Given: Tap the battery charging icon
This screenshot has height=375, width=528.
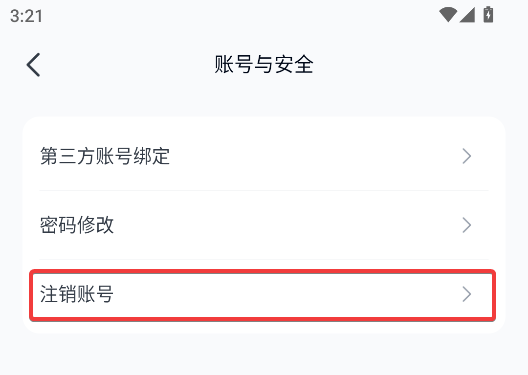Looking at the screenshot, I should [488, 15].
